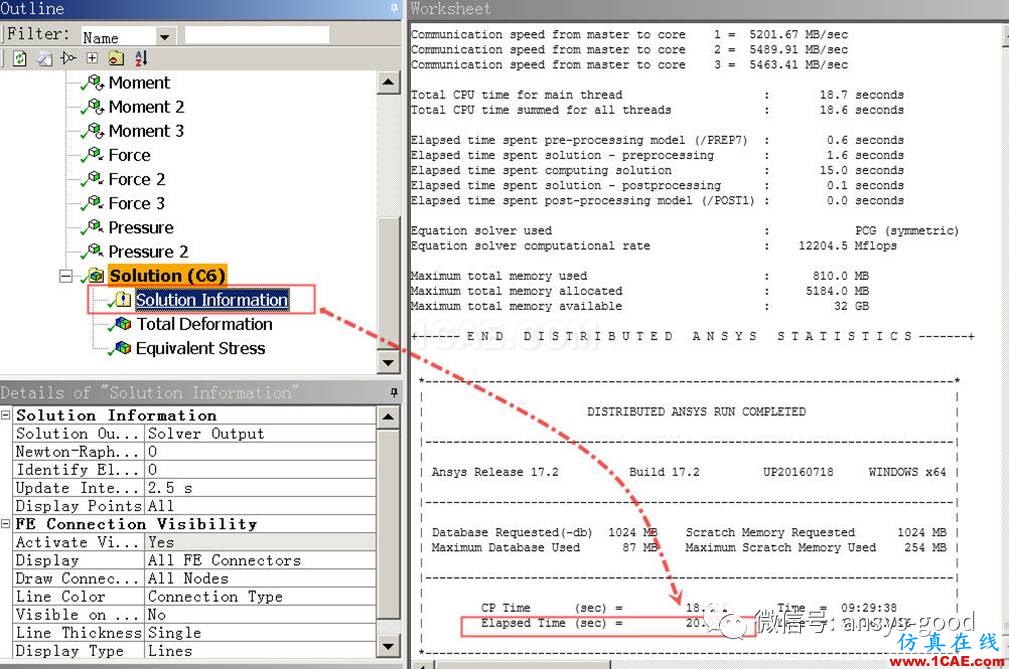The width and height of the screenshot is (1009, 669).
Task: Click the node arrow icon in Outline toolbar
Action: pyautogui.click(x=68, y=59)
